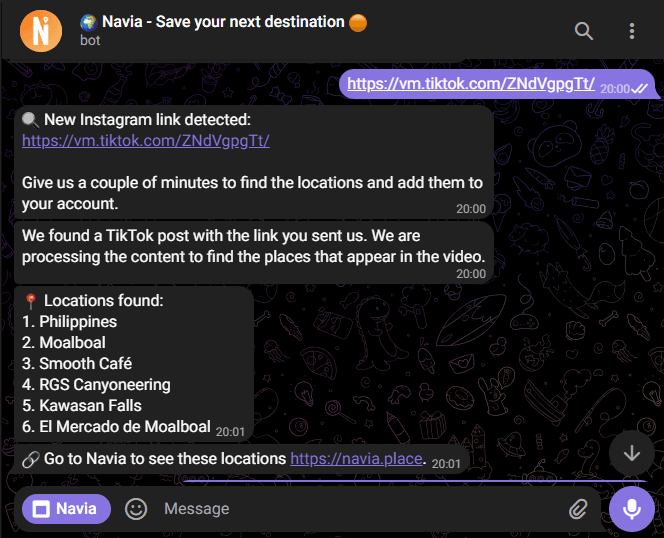Open the Navia bot menu button
Image resolution: width=664 pixels, height=538 pixels.
66,509
